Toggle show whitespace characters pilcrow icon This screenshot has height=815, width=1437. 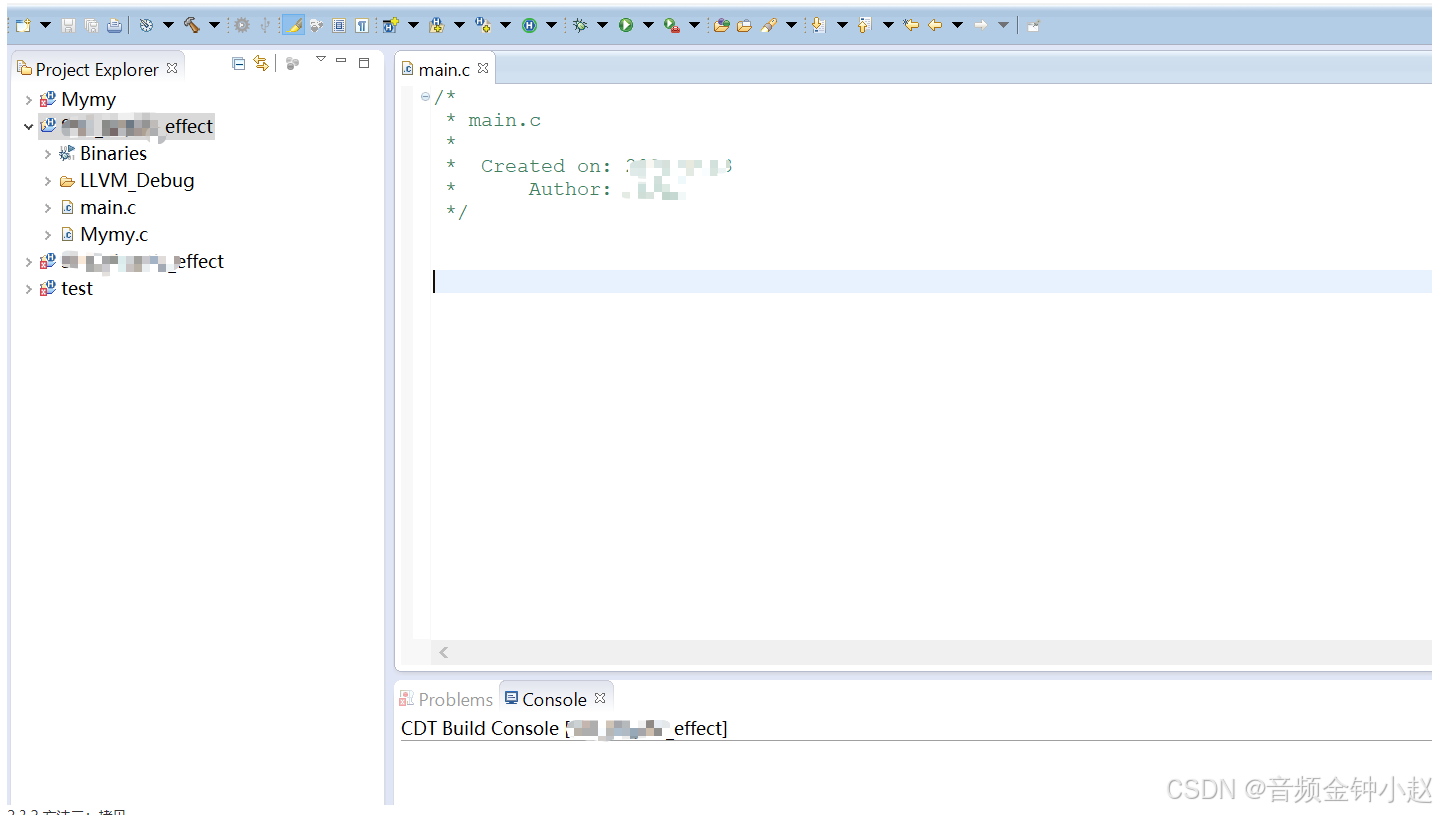[361, 25]
